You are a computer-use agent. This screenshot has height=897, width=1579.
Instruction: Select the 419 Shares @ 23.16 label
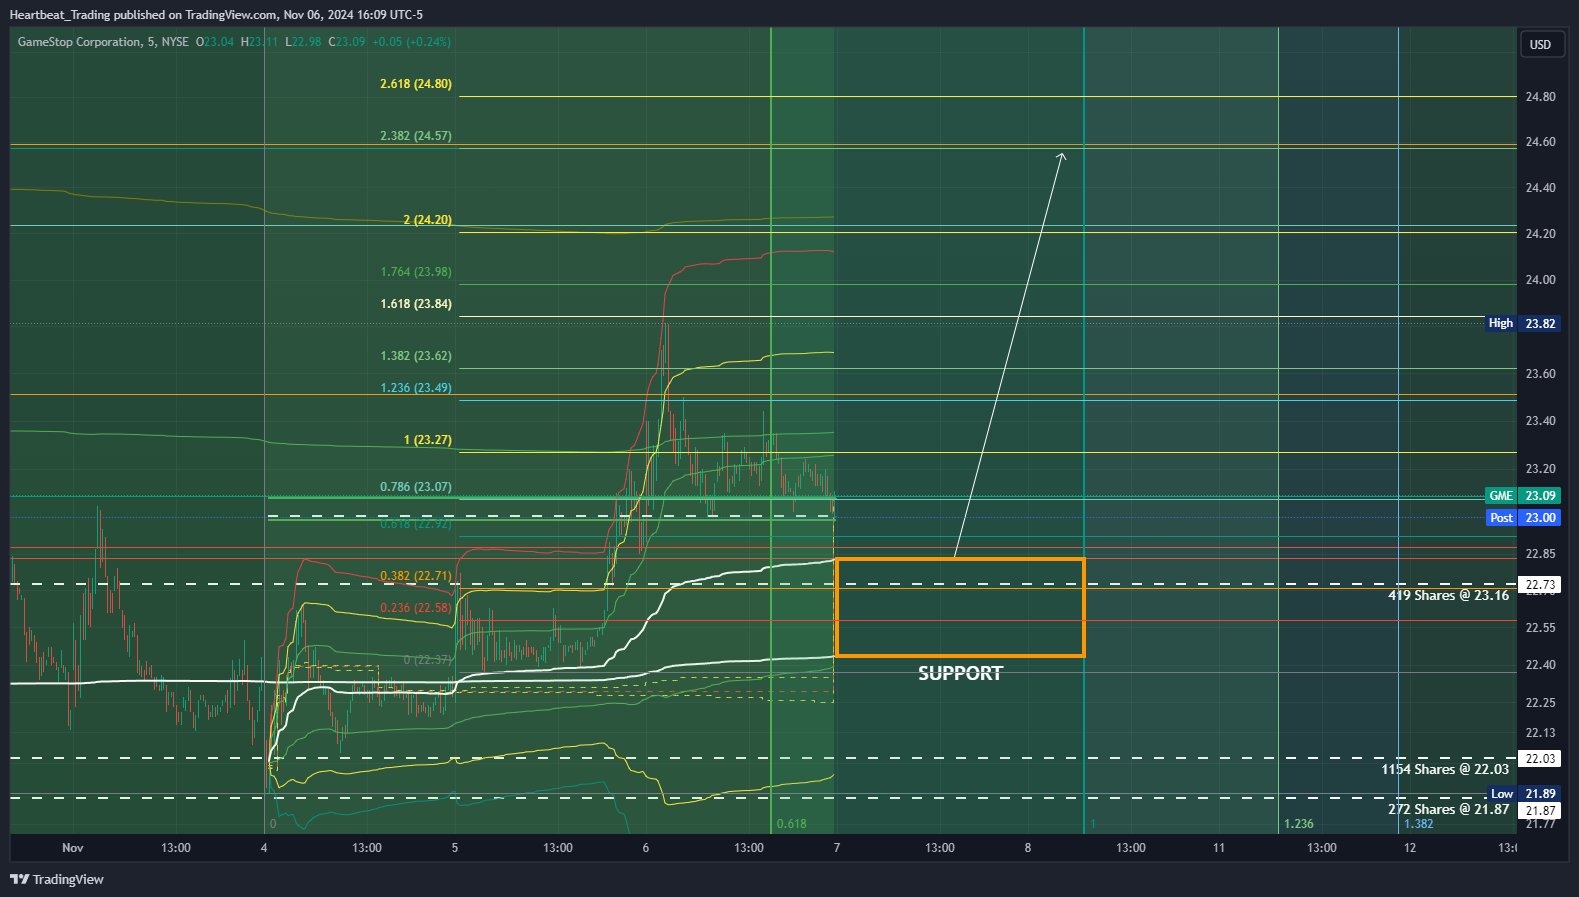pos(1448,596)
